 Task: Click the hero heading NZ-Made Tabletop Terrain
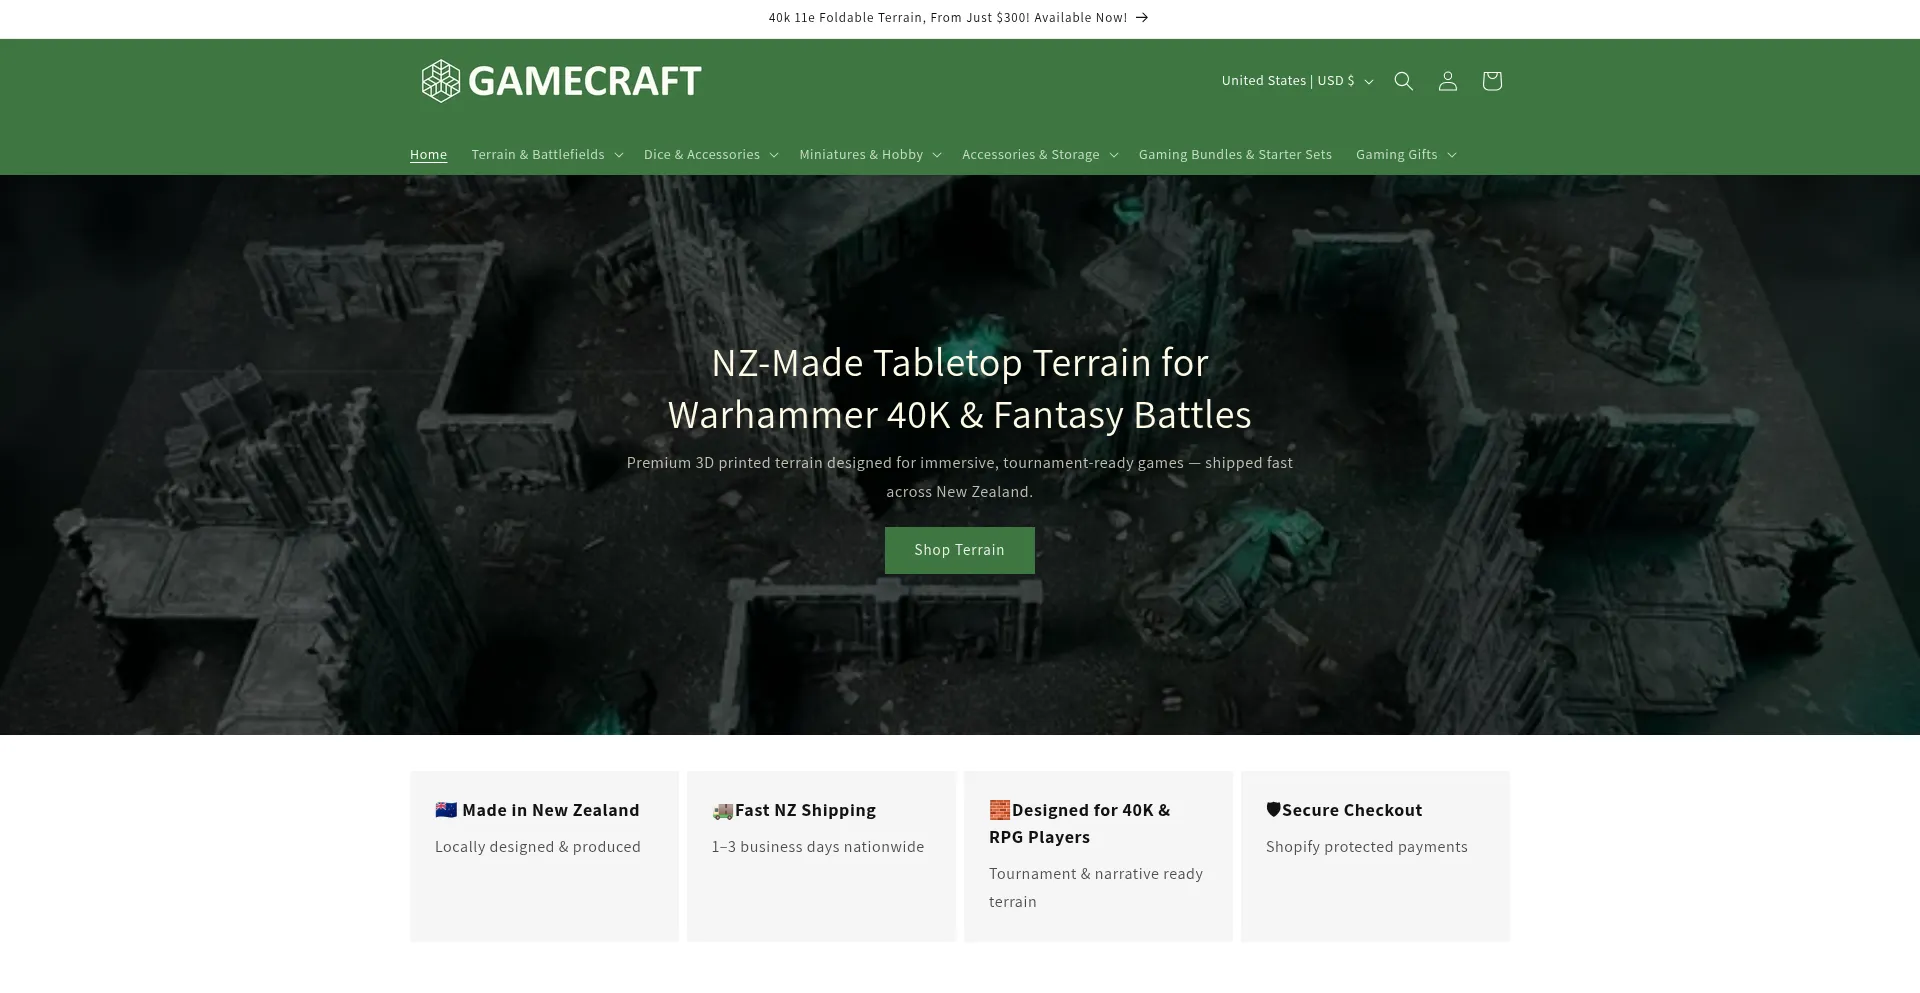pyautogui.click(x=960, y=388)
